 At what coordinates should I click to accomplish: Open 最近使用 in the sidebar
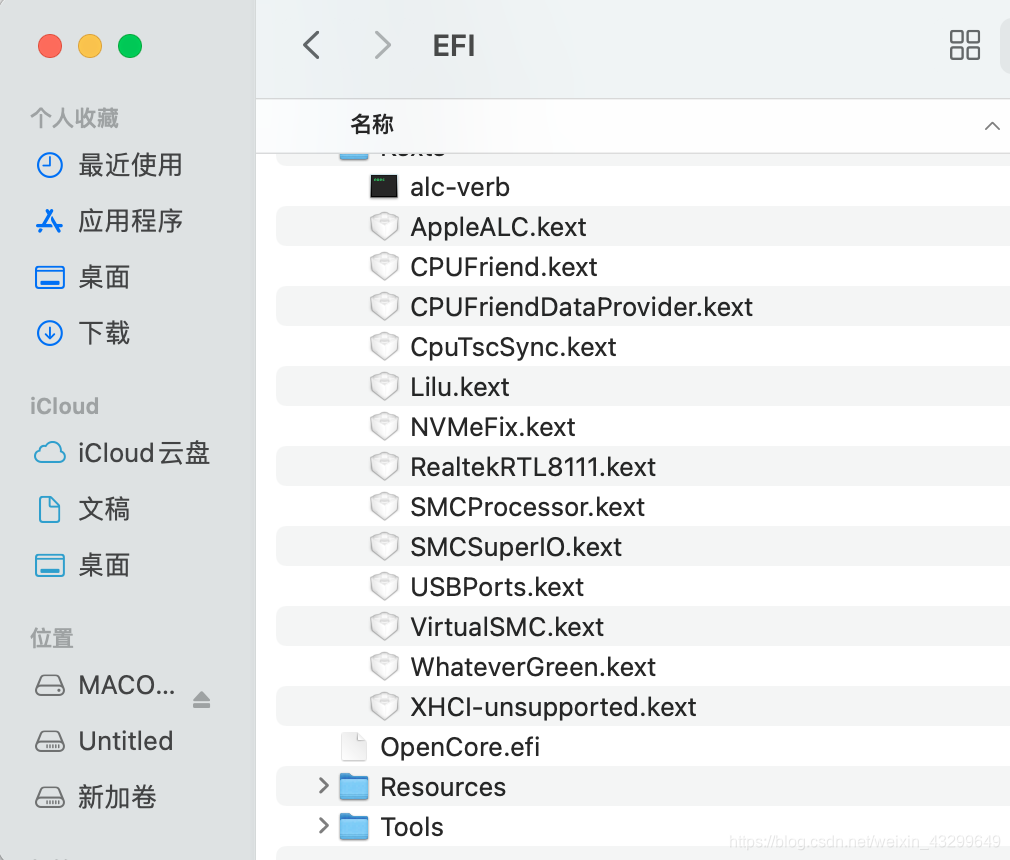tap(131, 165)
